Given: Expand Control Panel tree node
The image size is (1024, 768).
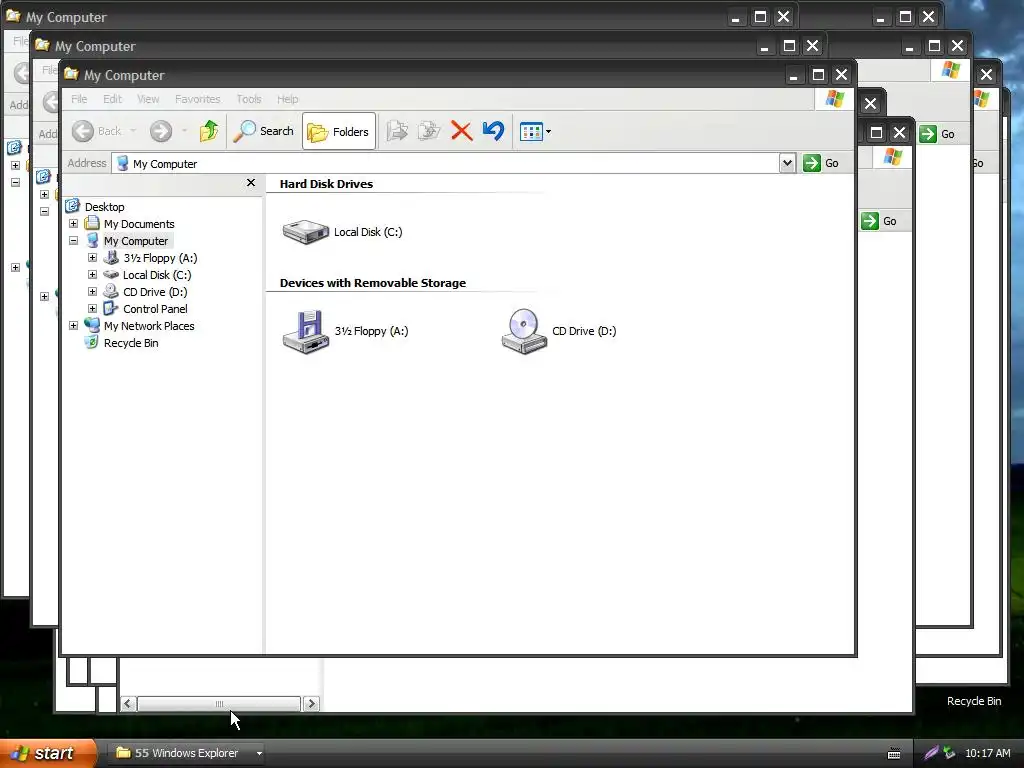Looking at the screenshot, I should (x=92, y=309).
